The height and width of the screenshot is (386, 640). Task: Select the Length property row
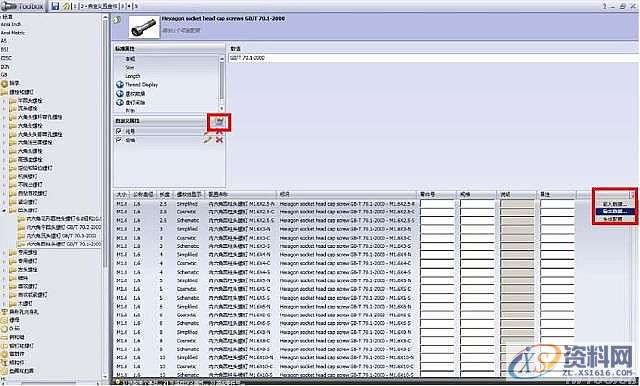click(133, 76)
